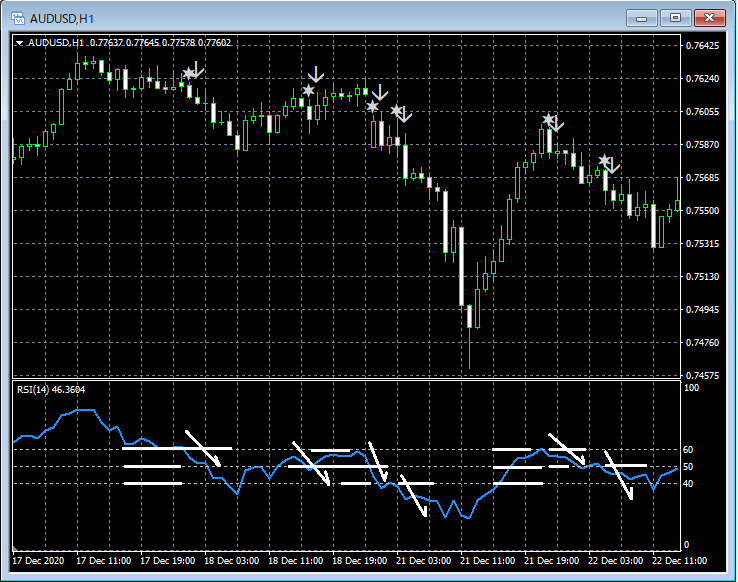Click the 17 Dec 2020 time label
Image resolution: width=738 pixels, height=582 pixels.
tap(38, 561)
